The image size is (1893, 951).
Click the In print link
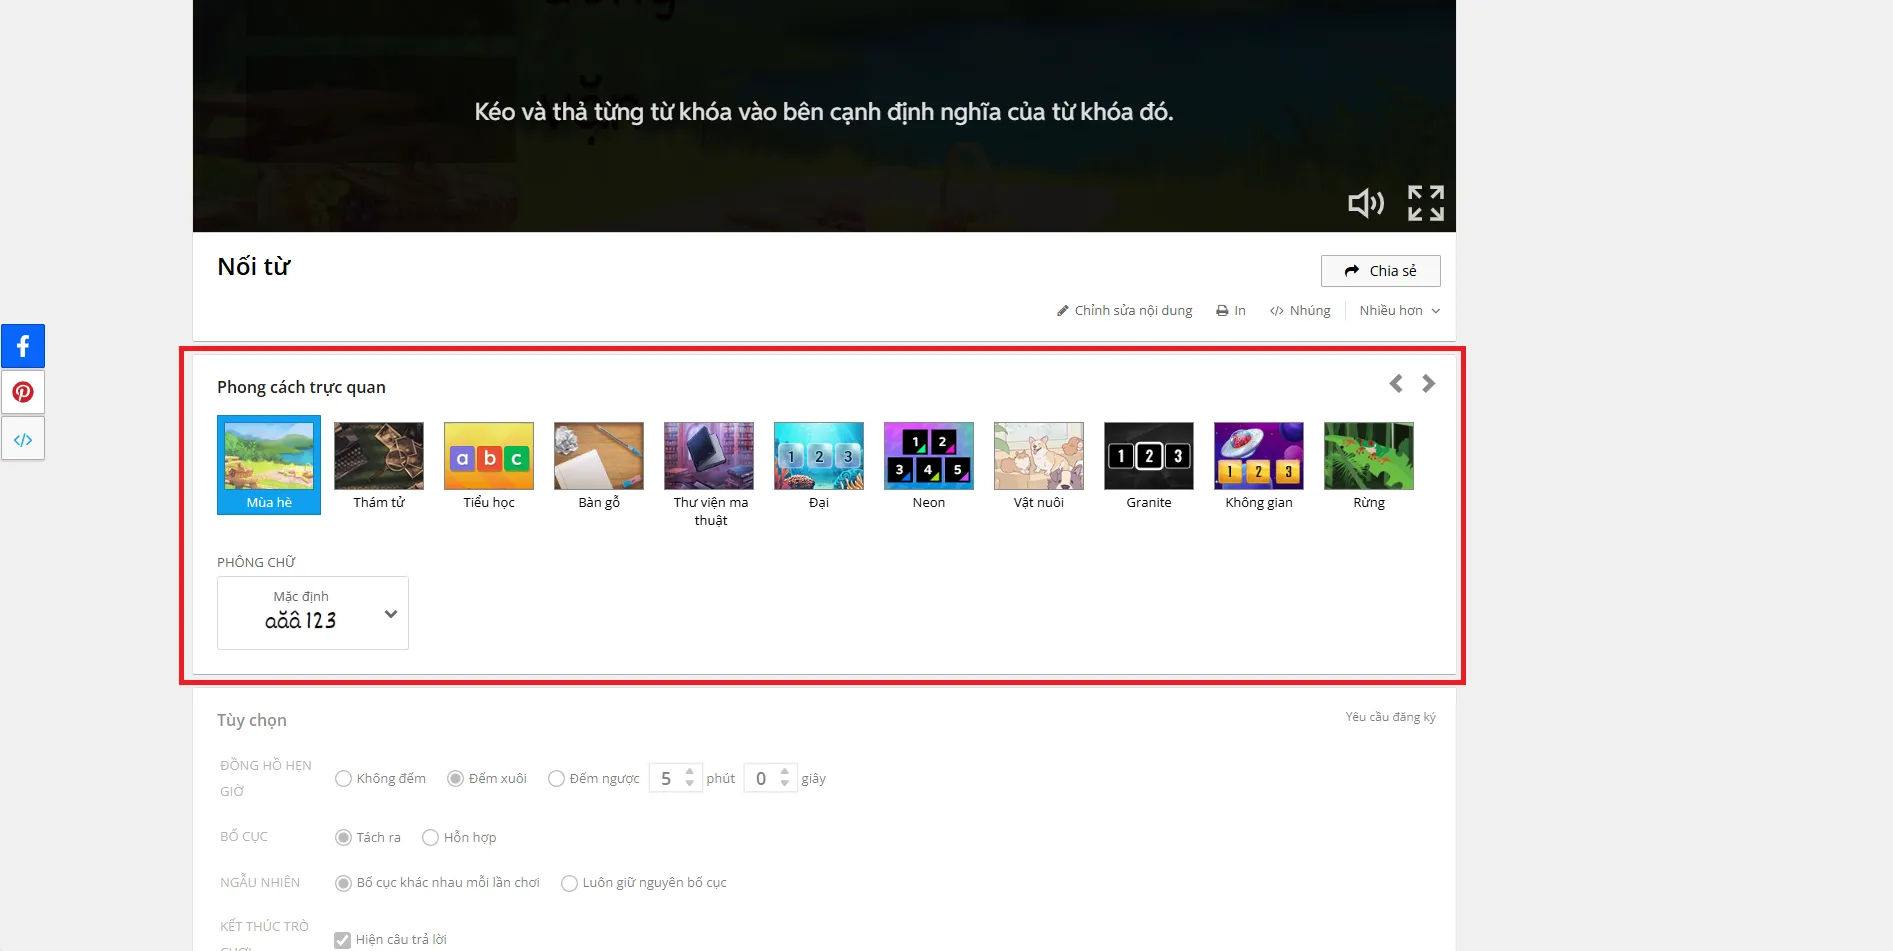click(1231, 311)
